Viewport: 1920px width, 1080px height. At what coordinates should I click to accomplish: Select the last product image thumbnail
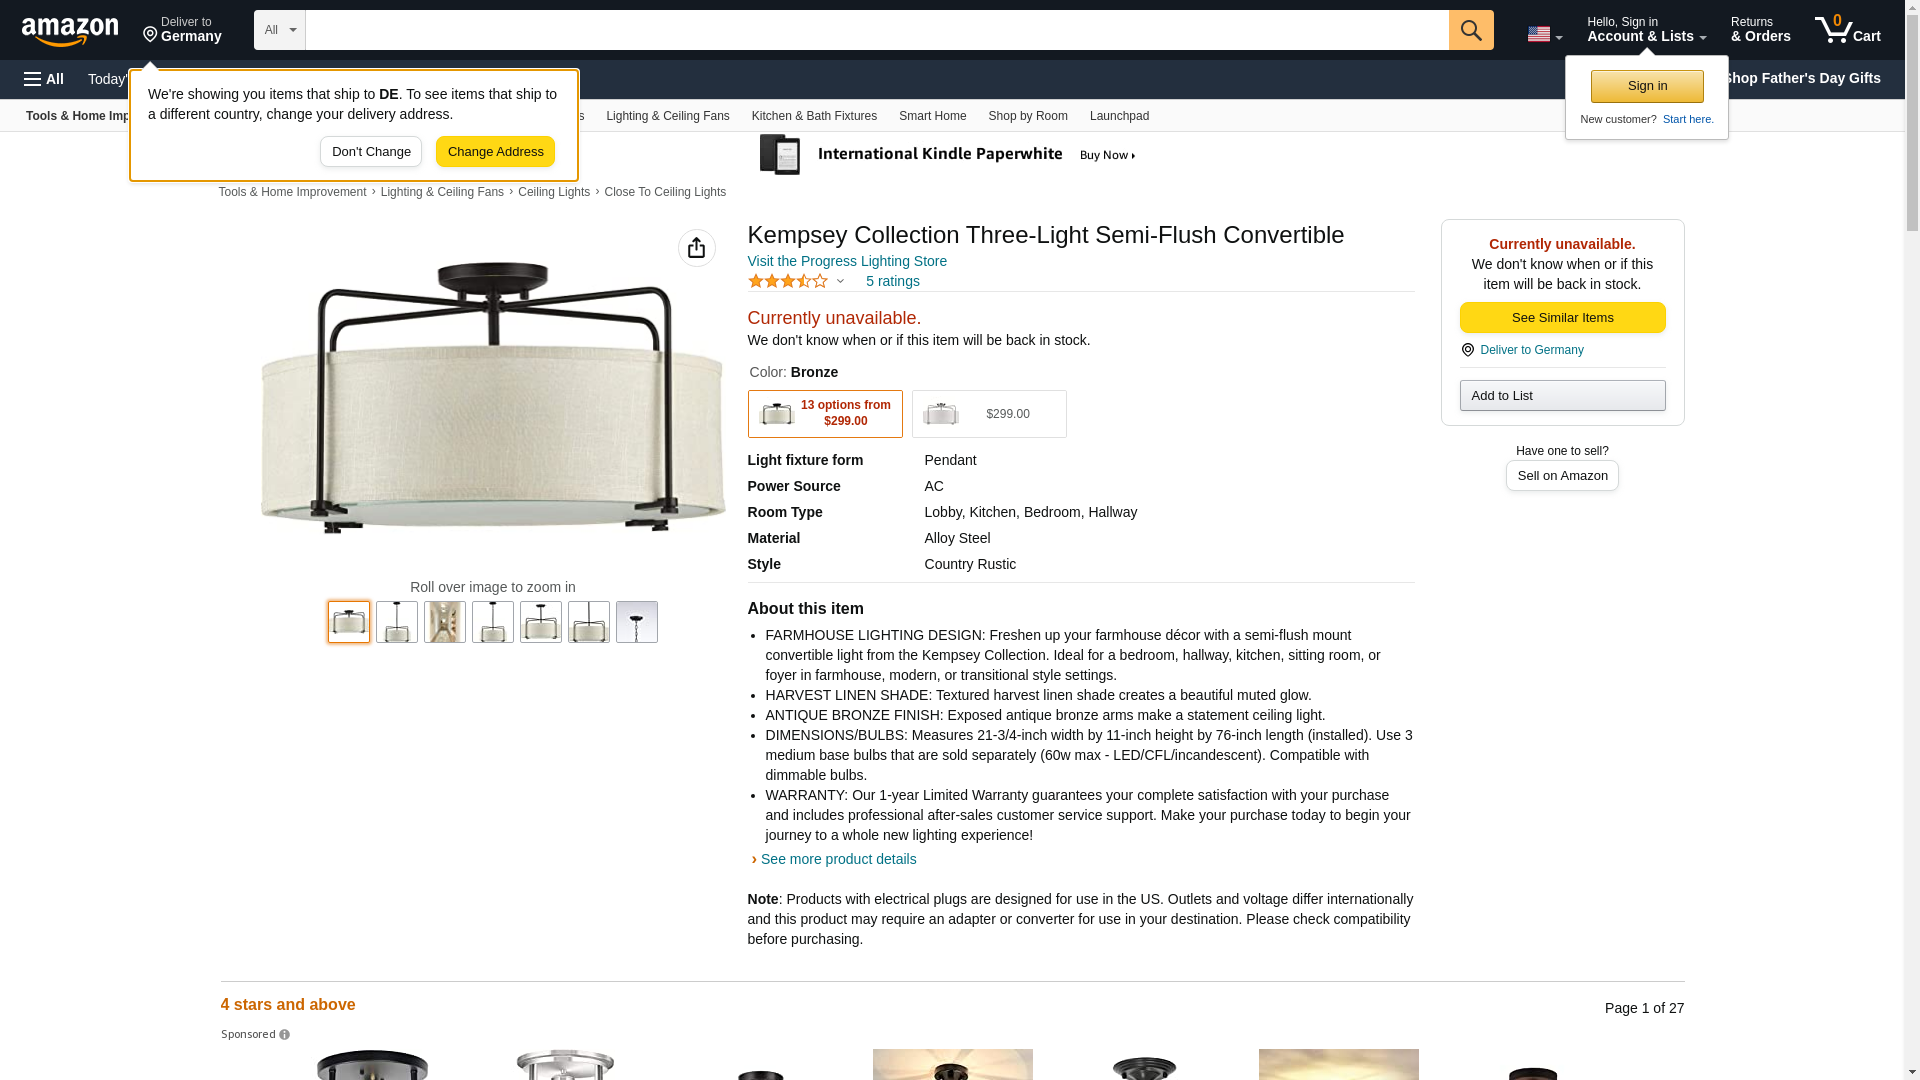click(636, 622)
